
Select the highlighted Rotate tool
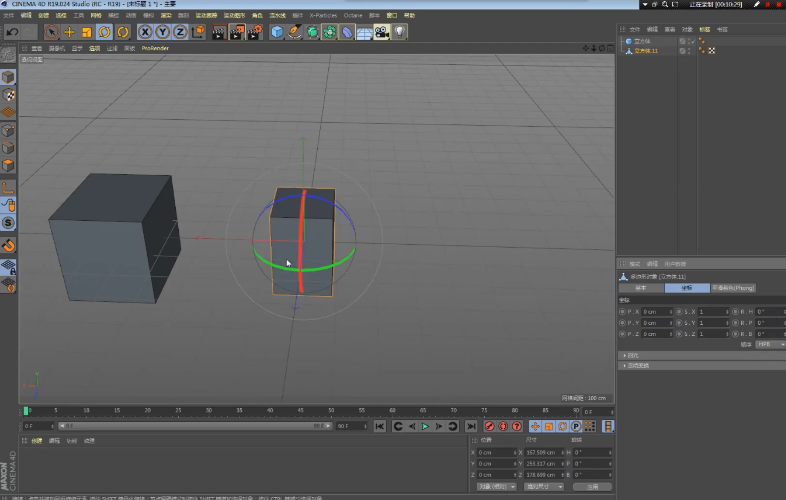click(x=104, y=32)
